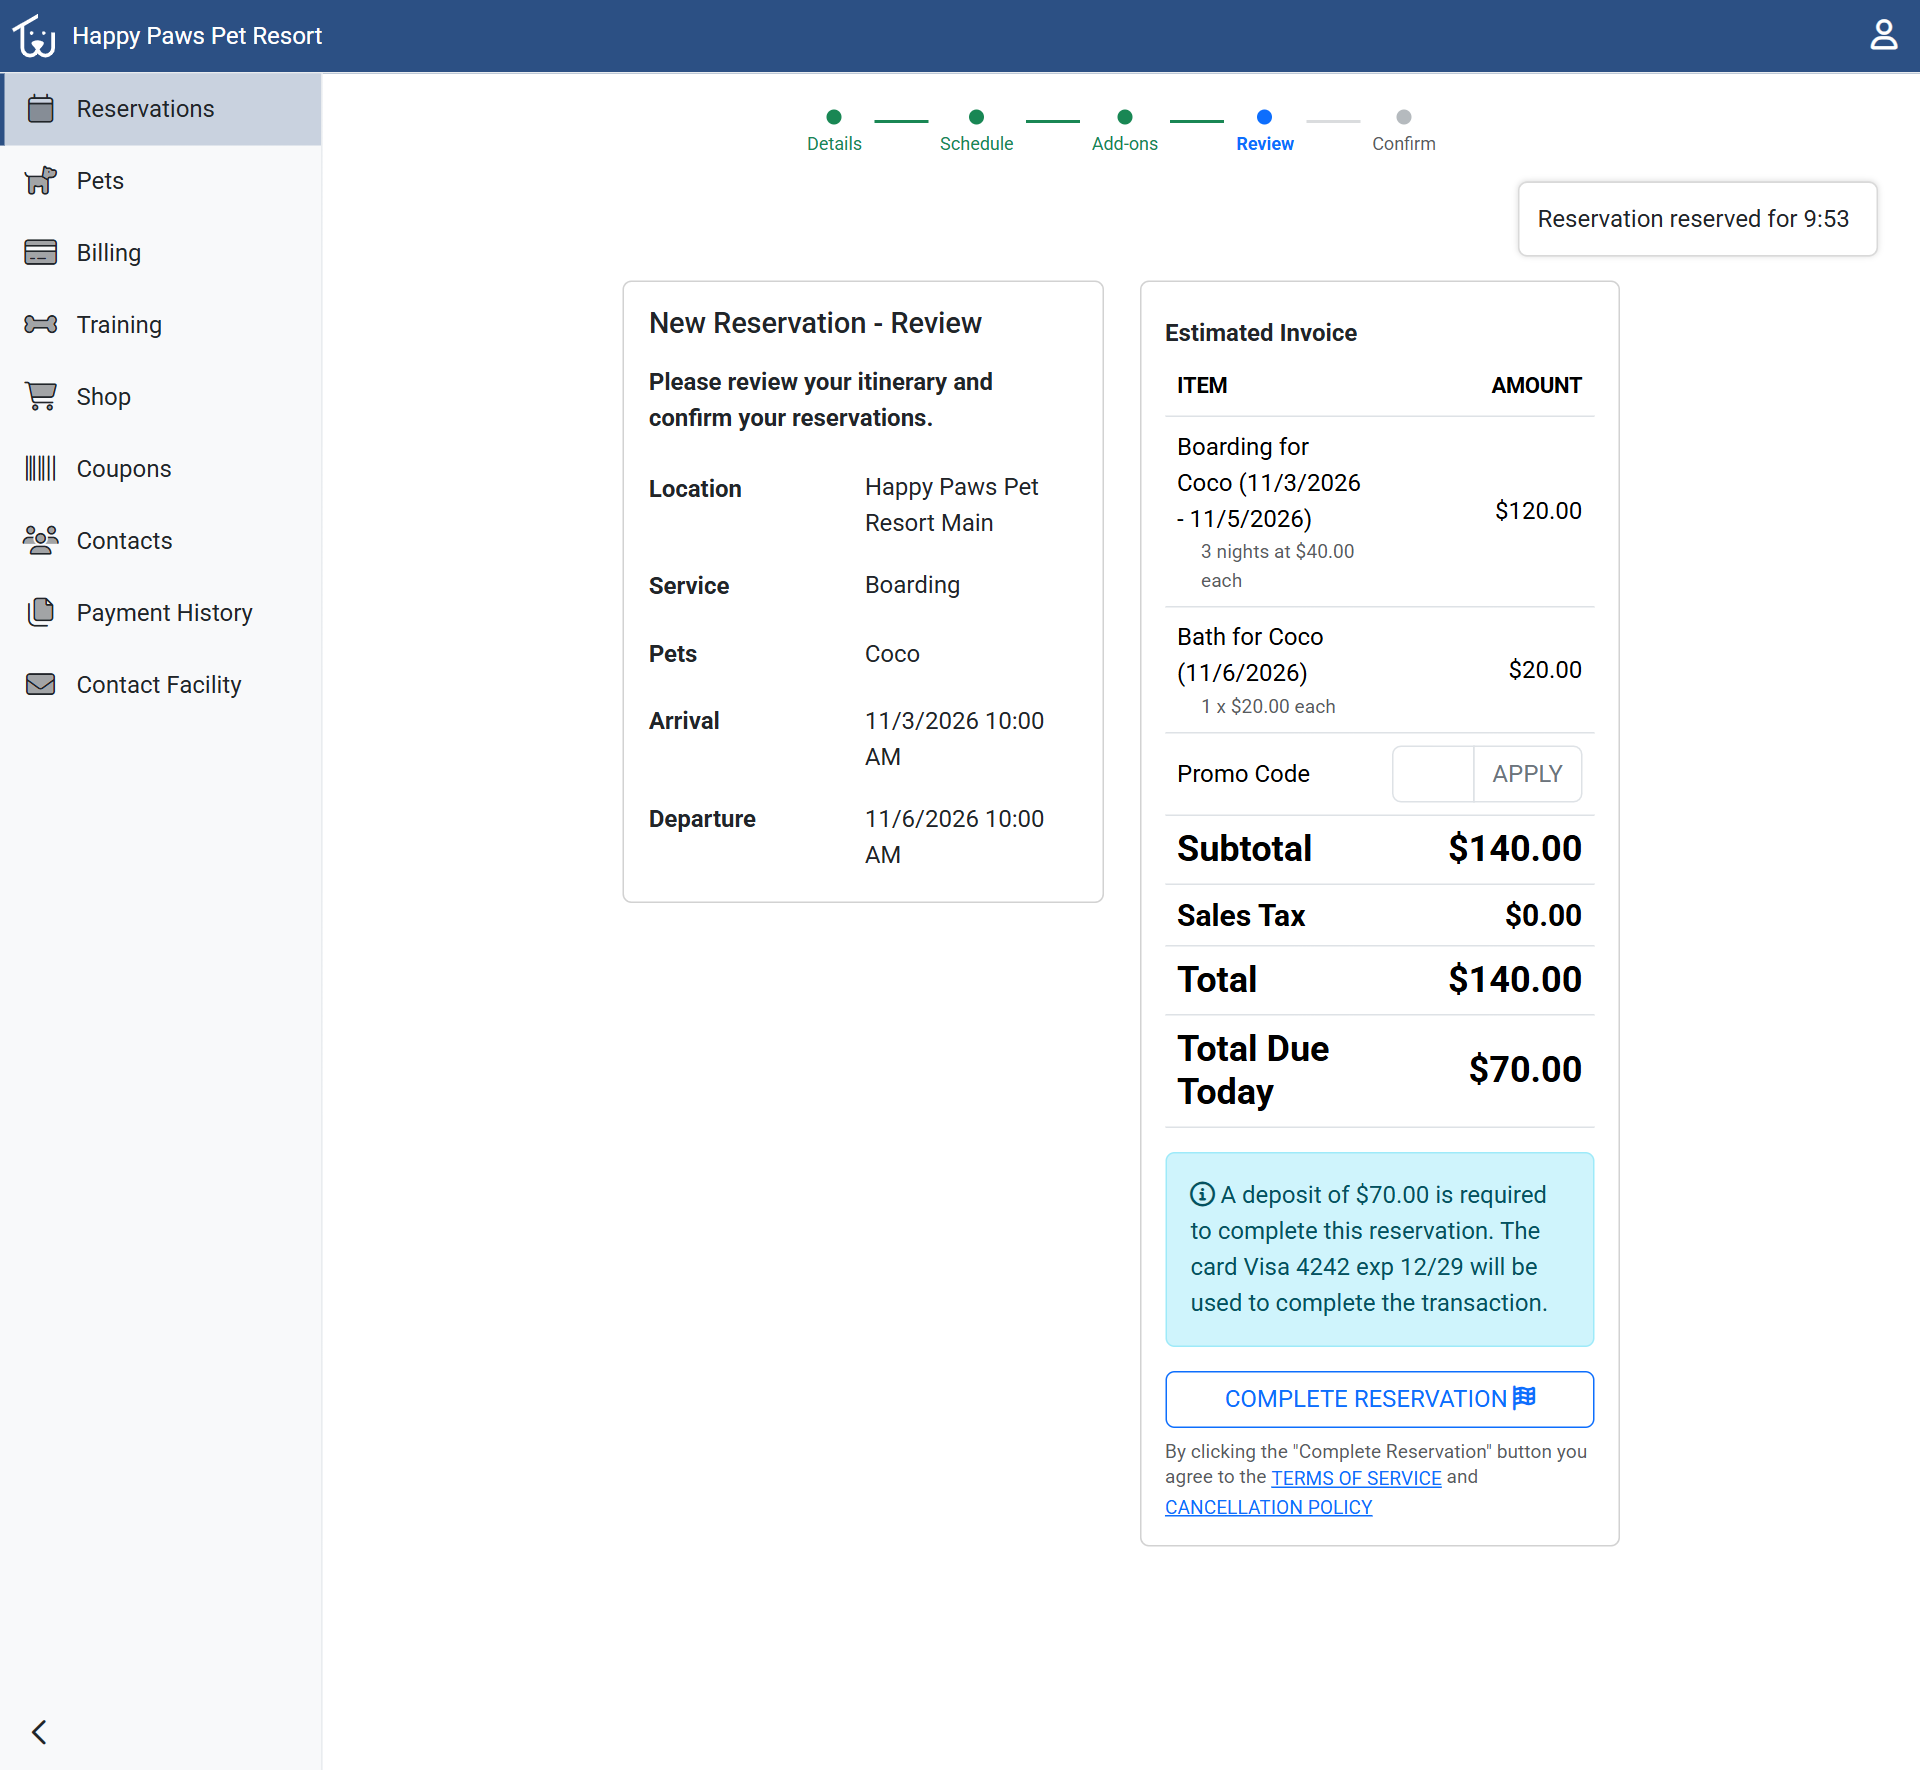
Task: Click the Contact Facility envelope icon
Action: (x=41, y=684)
